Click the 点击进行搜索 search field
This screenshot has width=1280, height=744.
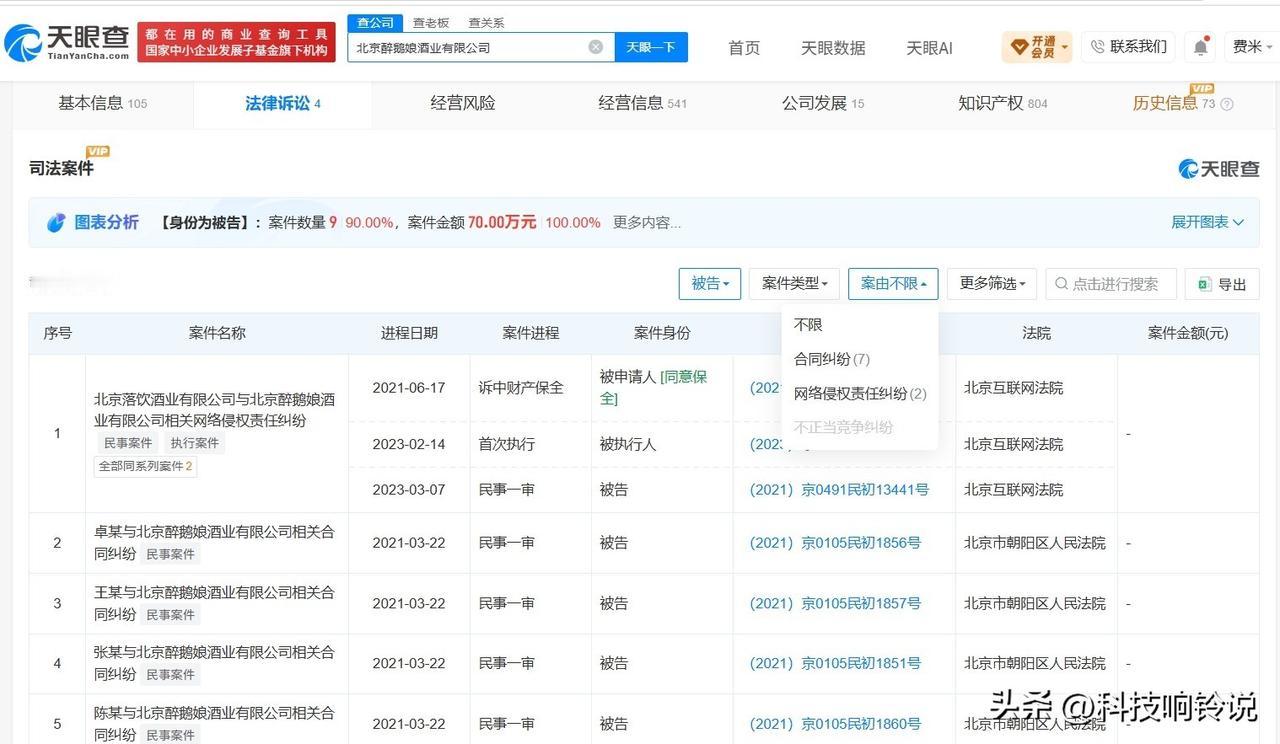[1111, 284]
